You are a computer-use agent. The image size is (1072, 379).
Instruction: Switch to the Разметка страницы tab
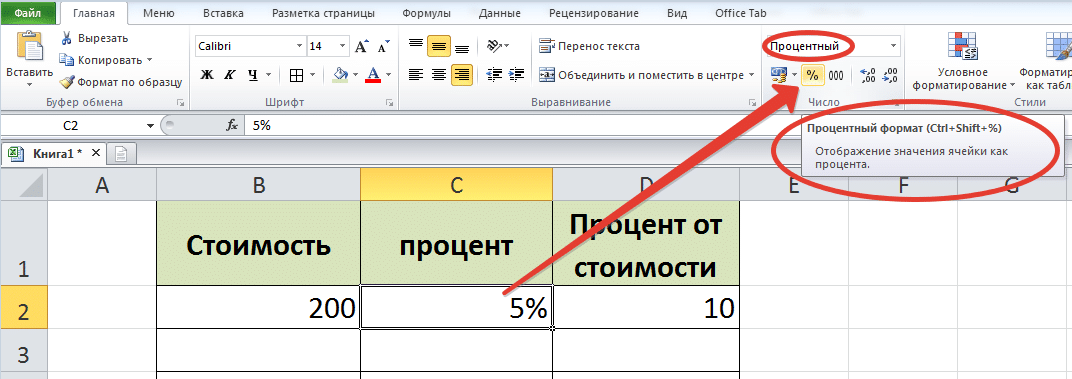pos(323,13)
